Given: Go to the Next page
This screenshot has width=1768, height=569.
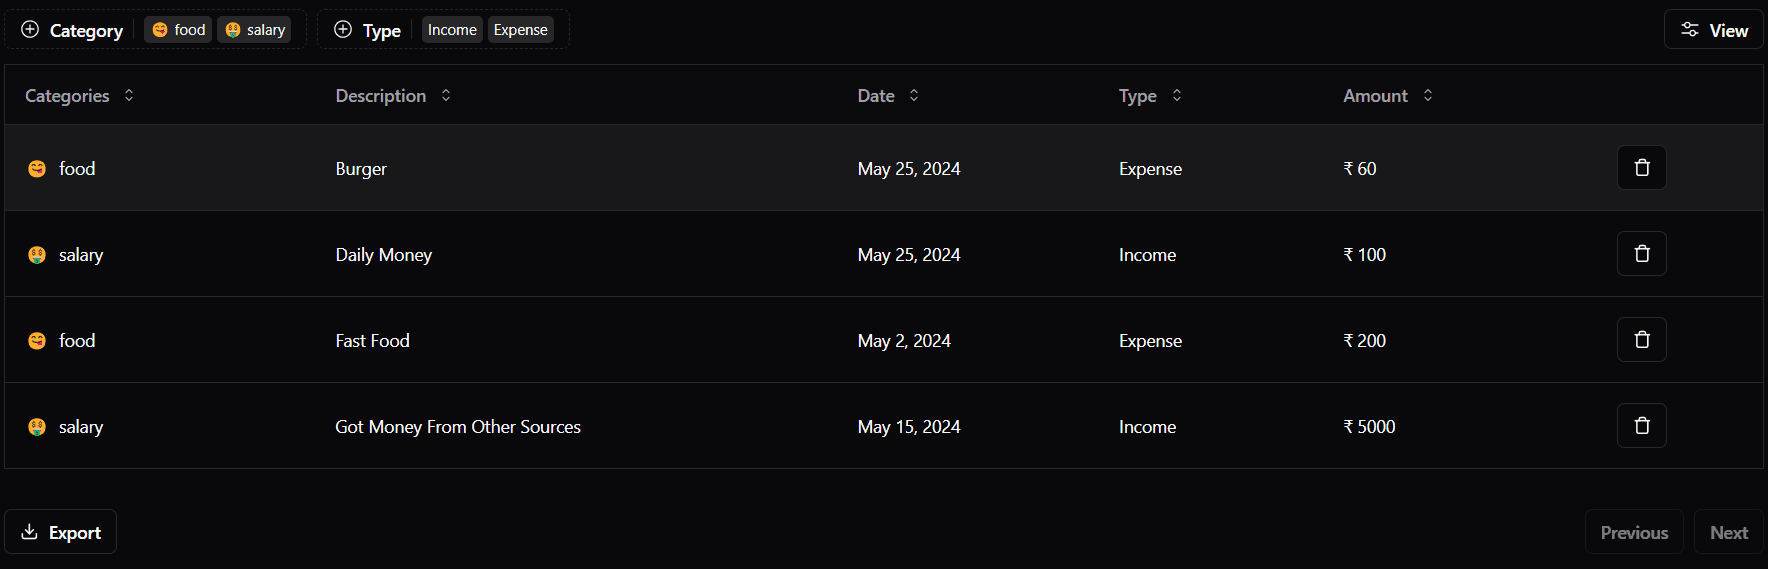Looking at the screenshot, I should click(x=1729, y=532).
